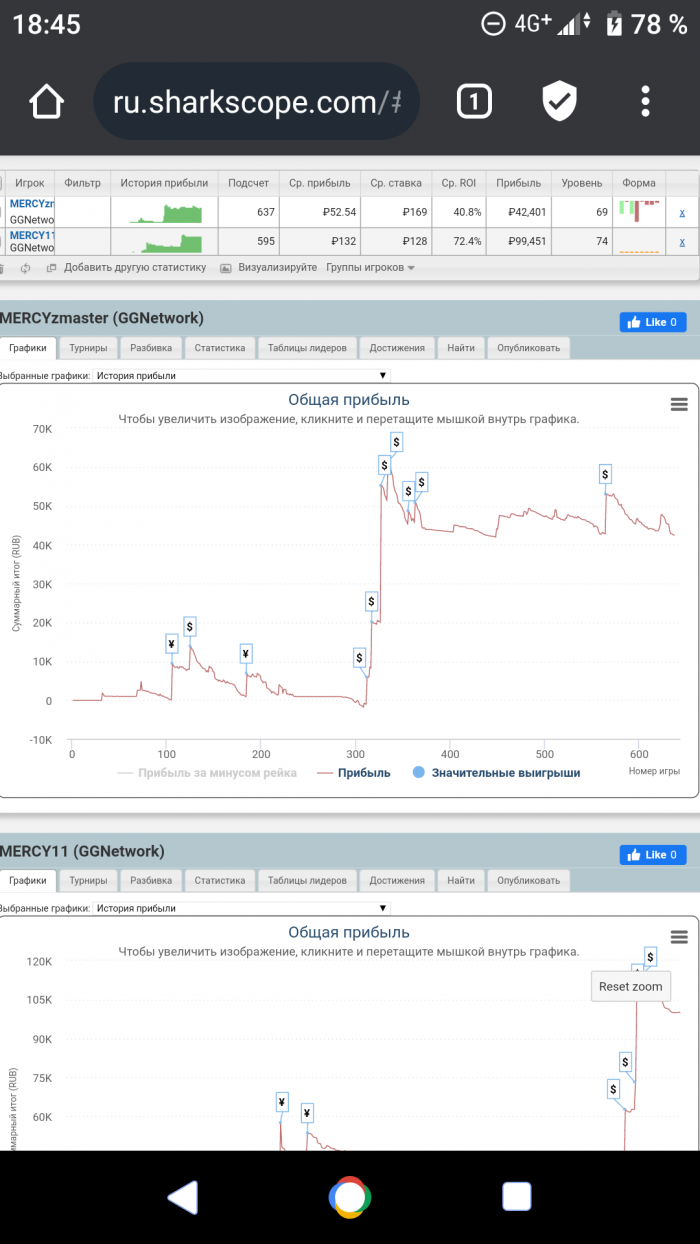Click ¥ marker near game 185 in MERCYzmaster chart
Image resolution: width=700 pixels, height=1244 pixels.
coord(246,654)
